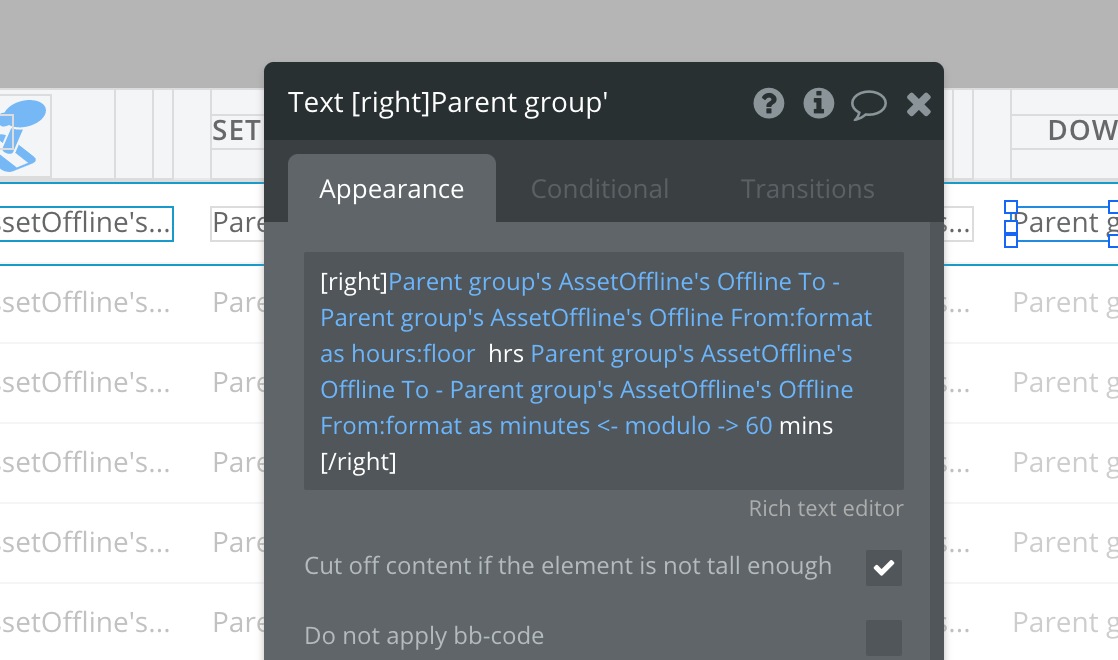
Task: Open the Rich text editor link
Action: tap(826, 508)
